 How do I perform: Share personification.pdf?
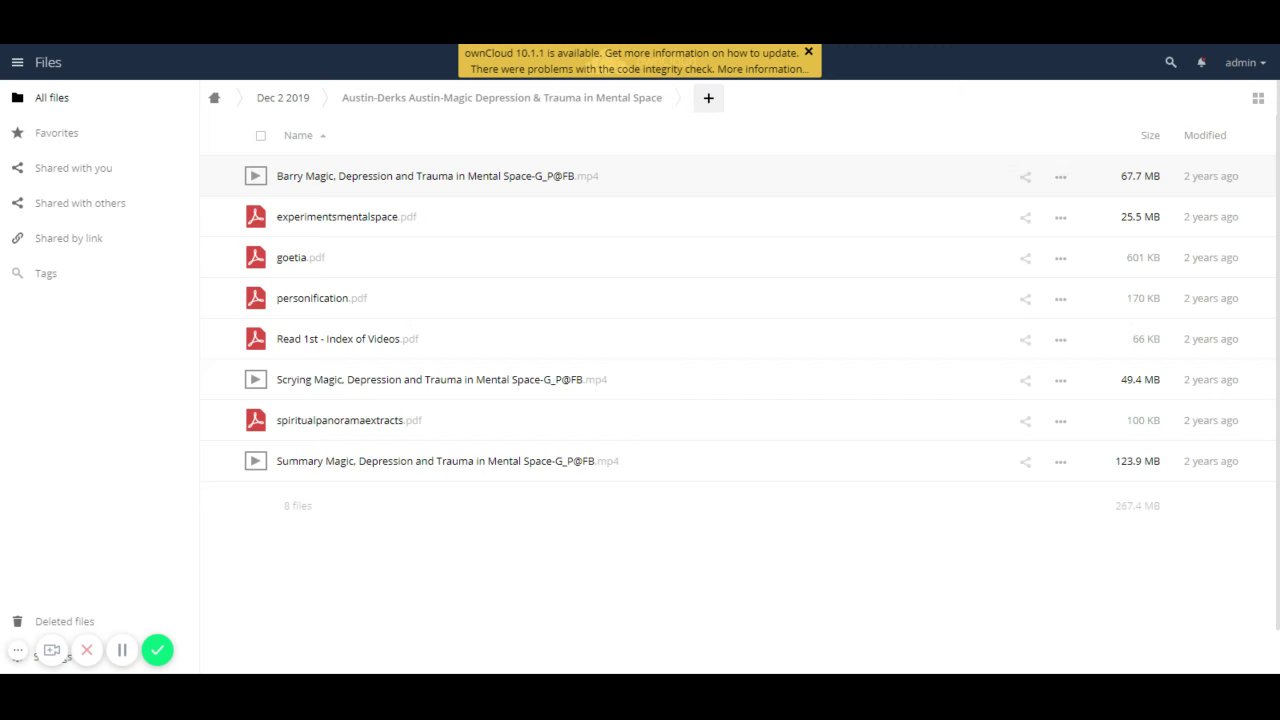[x=1025, y=299]
